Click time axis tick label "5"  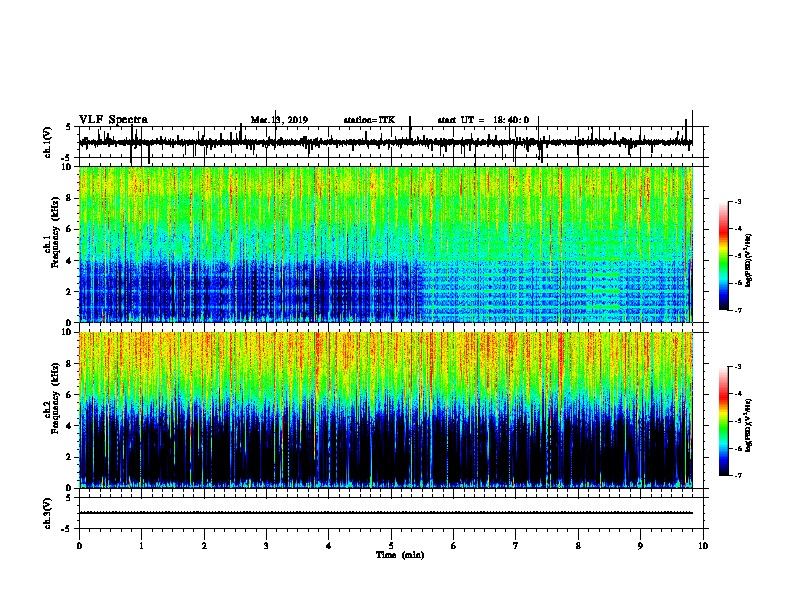click(x=391, y=545)
